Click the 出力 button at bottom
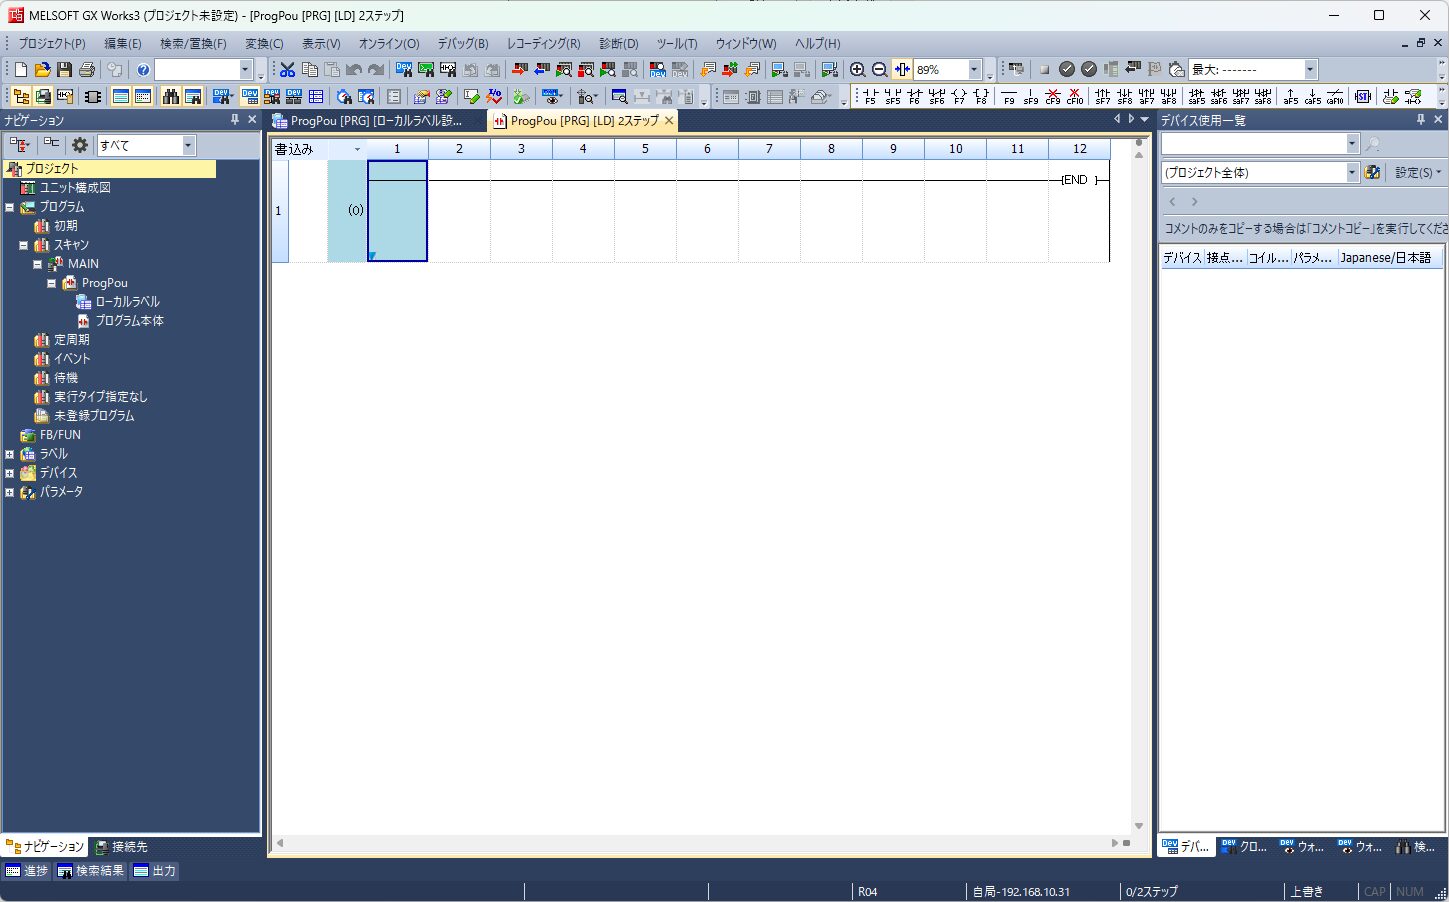Viewport: 1449px width, 902px height. coord(155,871)
